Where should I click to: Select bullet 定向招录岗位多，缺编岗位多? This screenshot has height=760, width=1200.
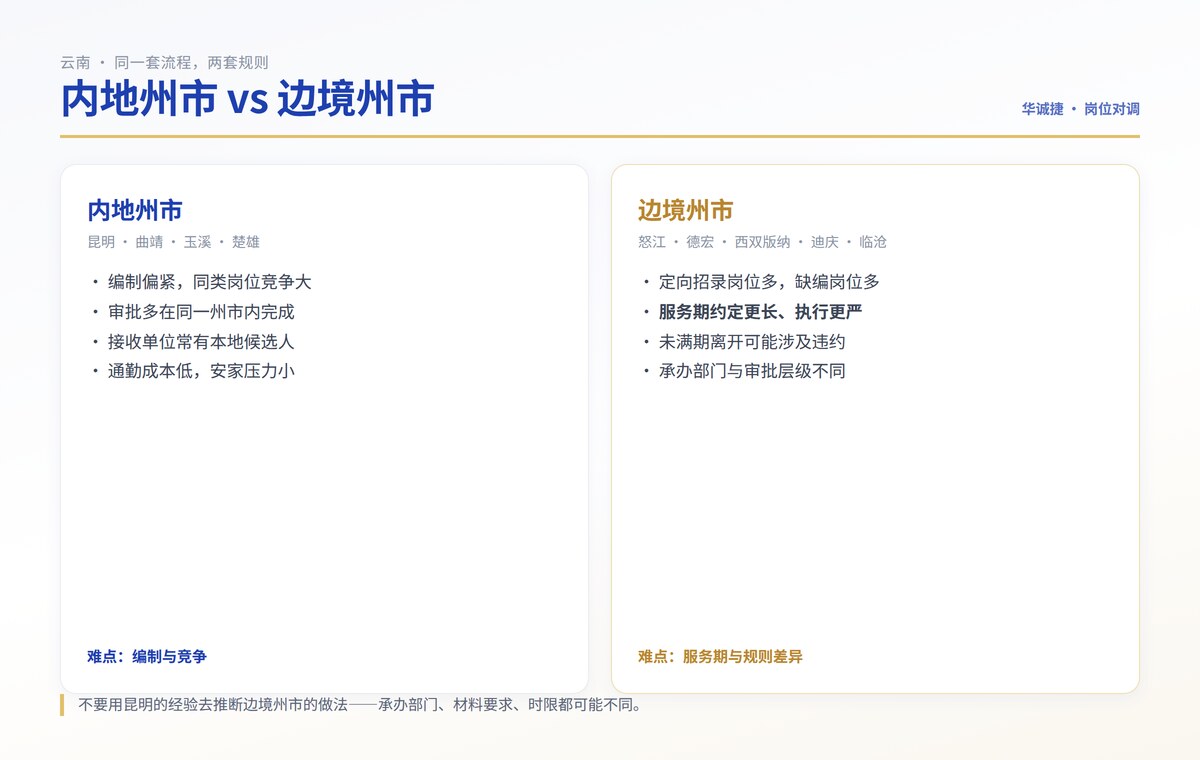coord(769,282)
